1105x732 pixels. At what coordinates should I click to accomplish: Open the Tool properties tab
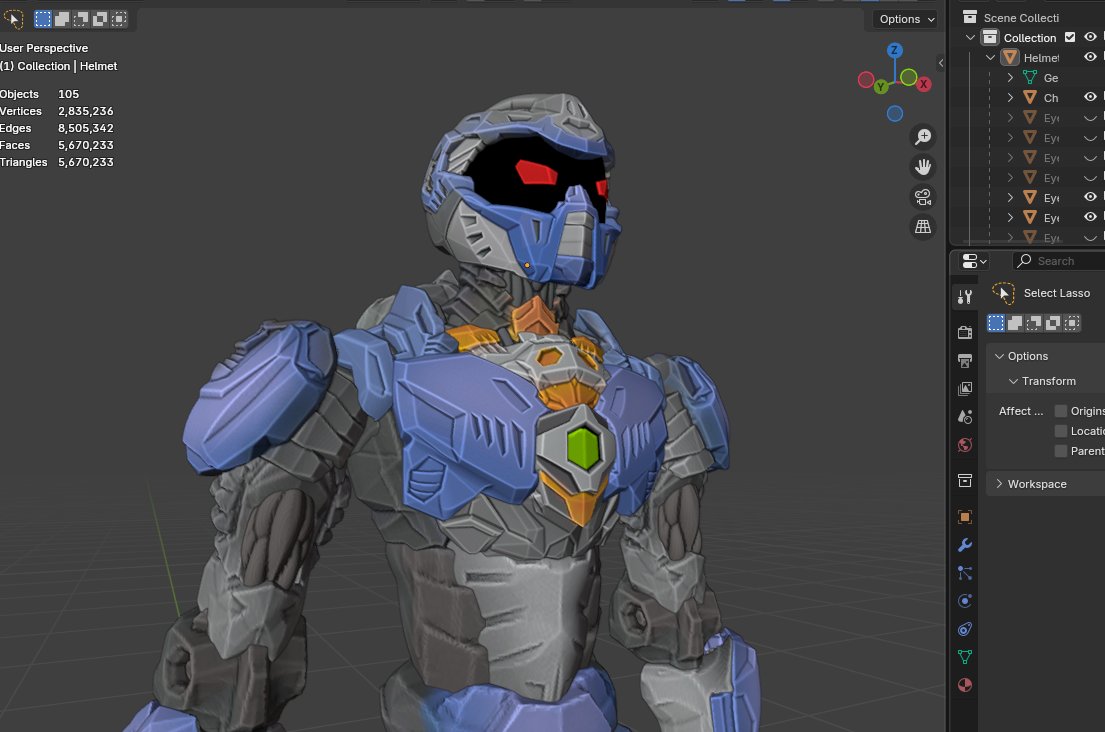pyautogui.click(x=965, y=297)
